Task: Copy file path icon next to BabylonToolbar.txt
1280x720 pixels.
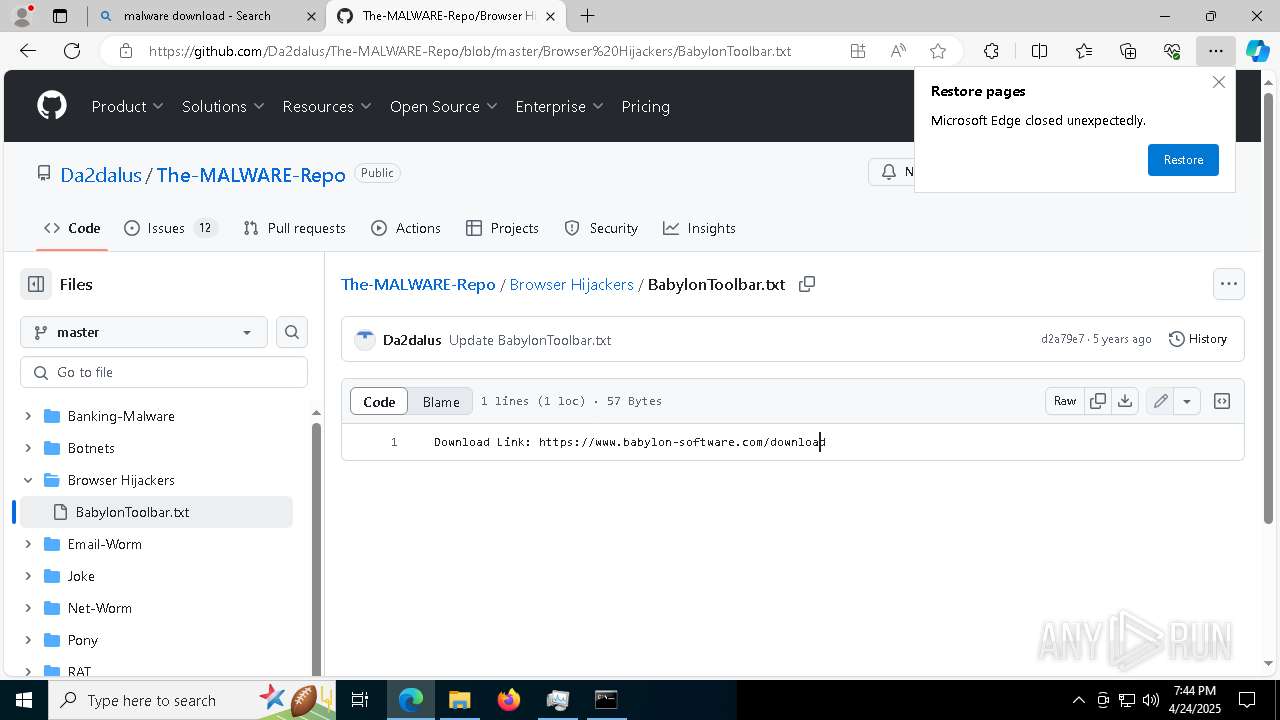Action: [807, 284]
